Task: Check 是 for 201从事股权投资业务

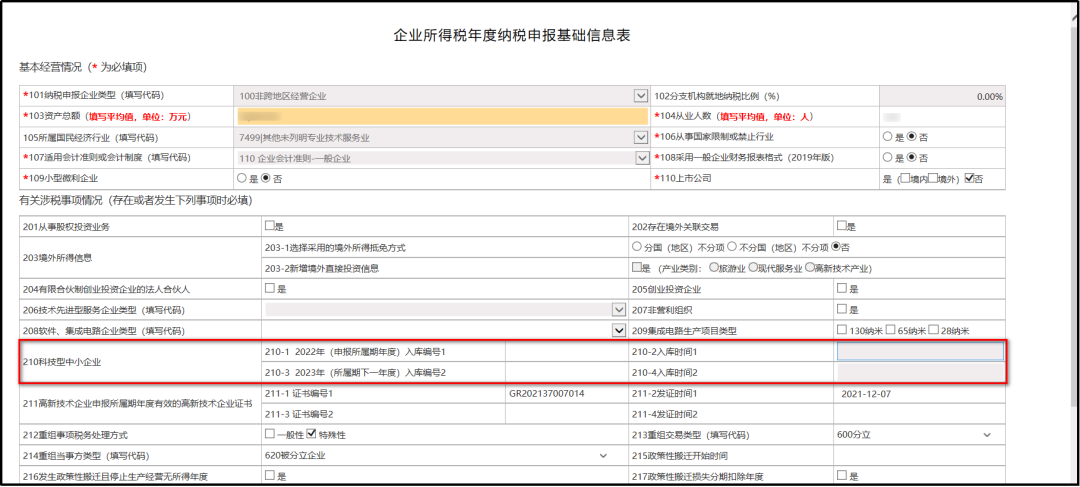Action: click(x=270, y=225)
